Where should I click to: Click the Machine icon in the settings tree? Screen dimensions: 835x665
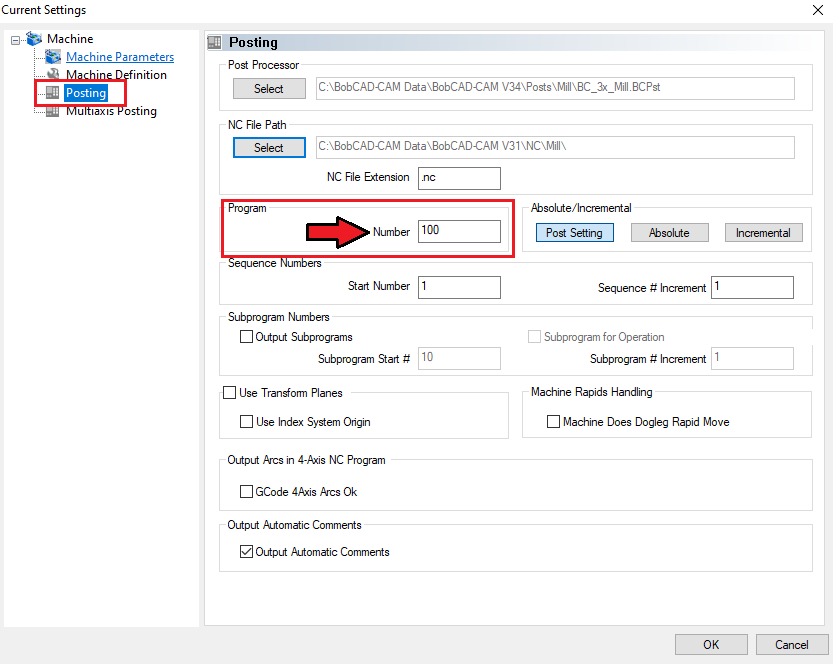tap(33, 39)
